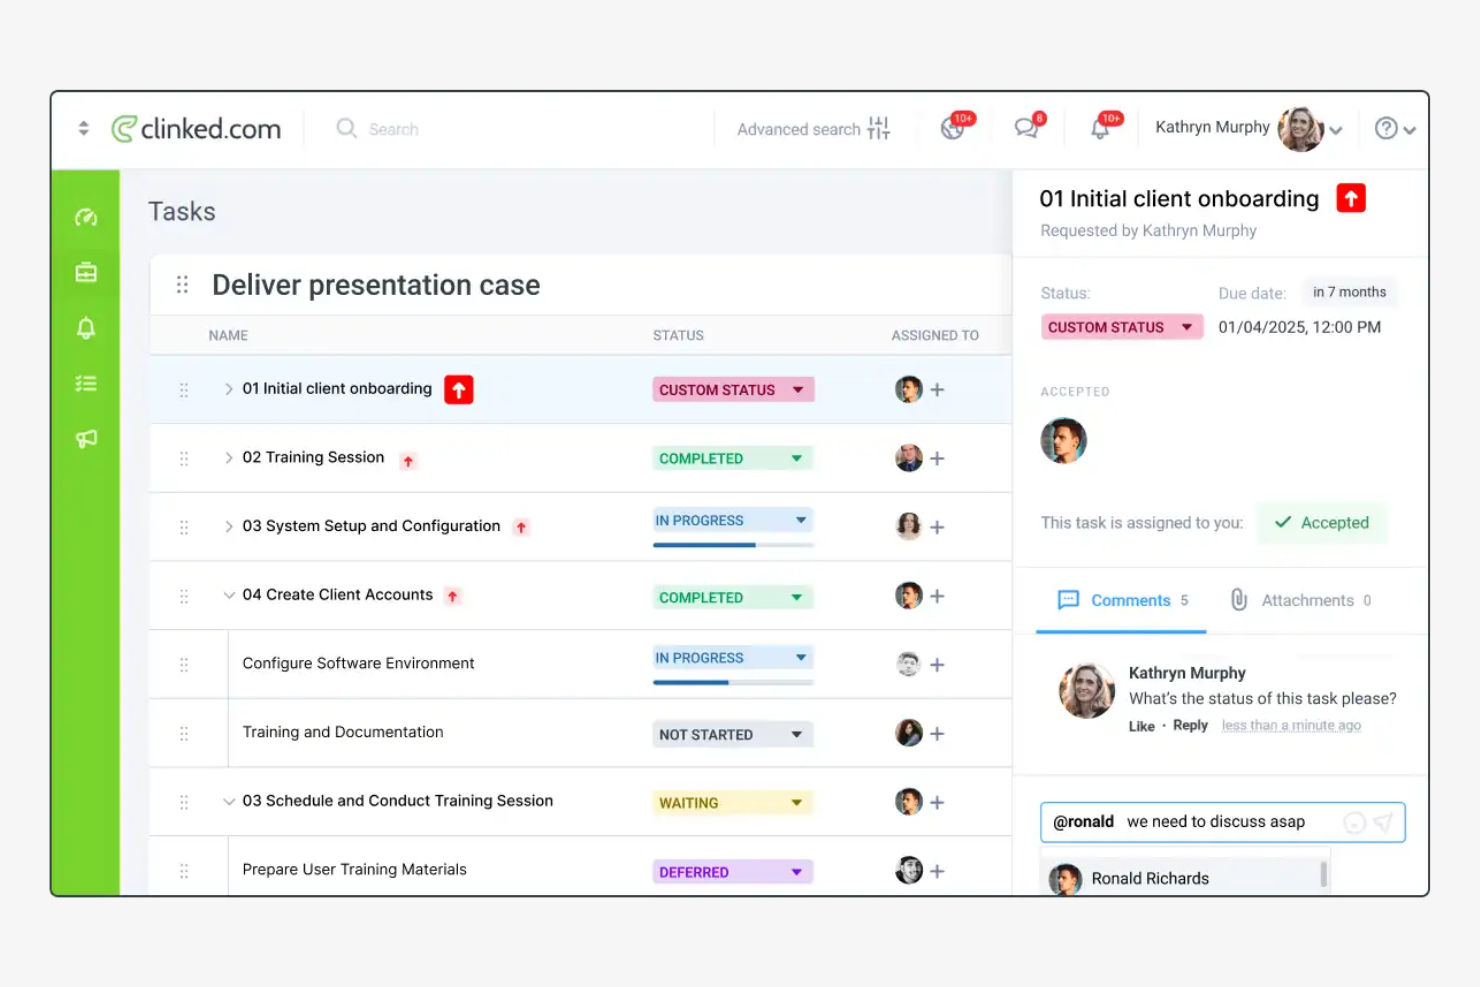Open the dashboard from the sidebar
1480x987 pixels.
point(86,216)
